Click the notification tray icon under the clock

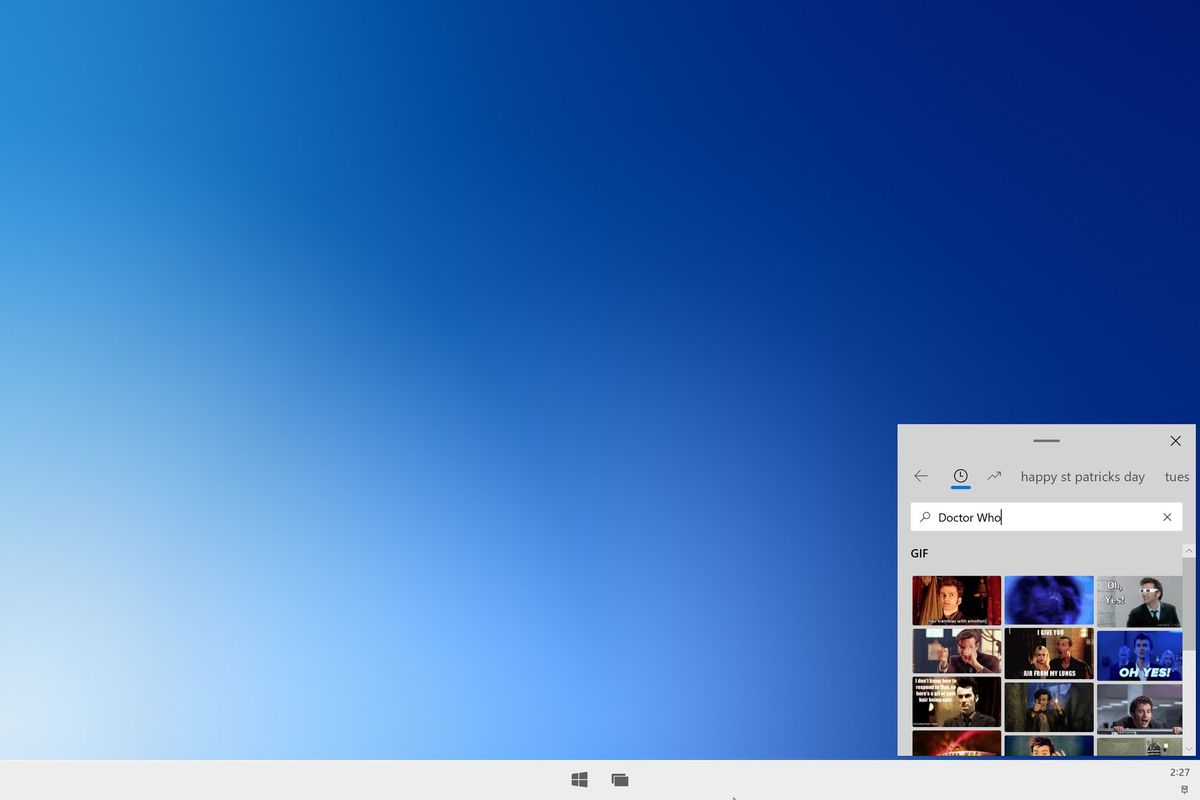(x=1184, y=790)
